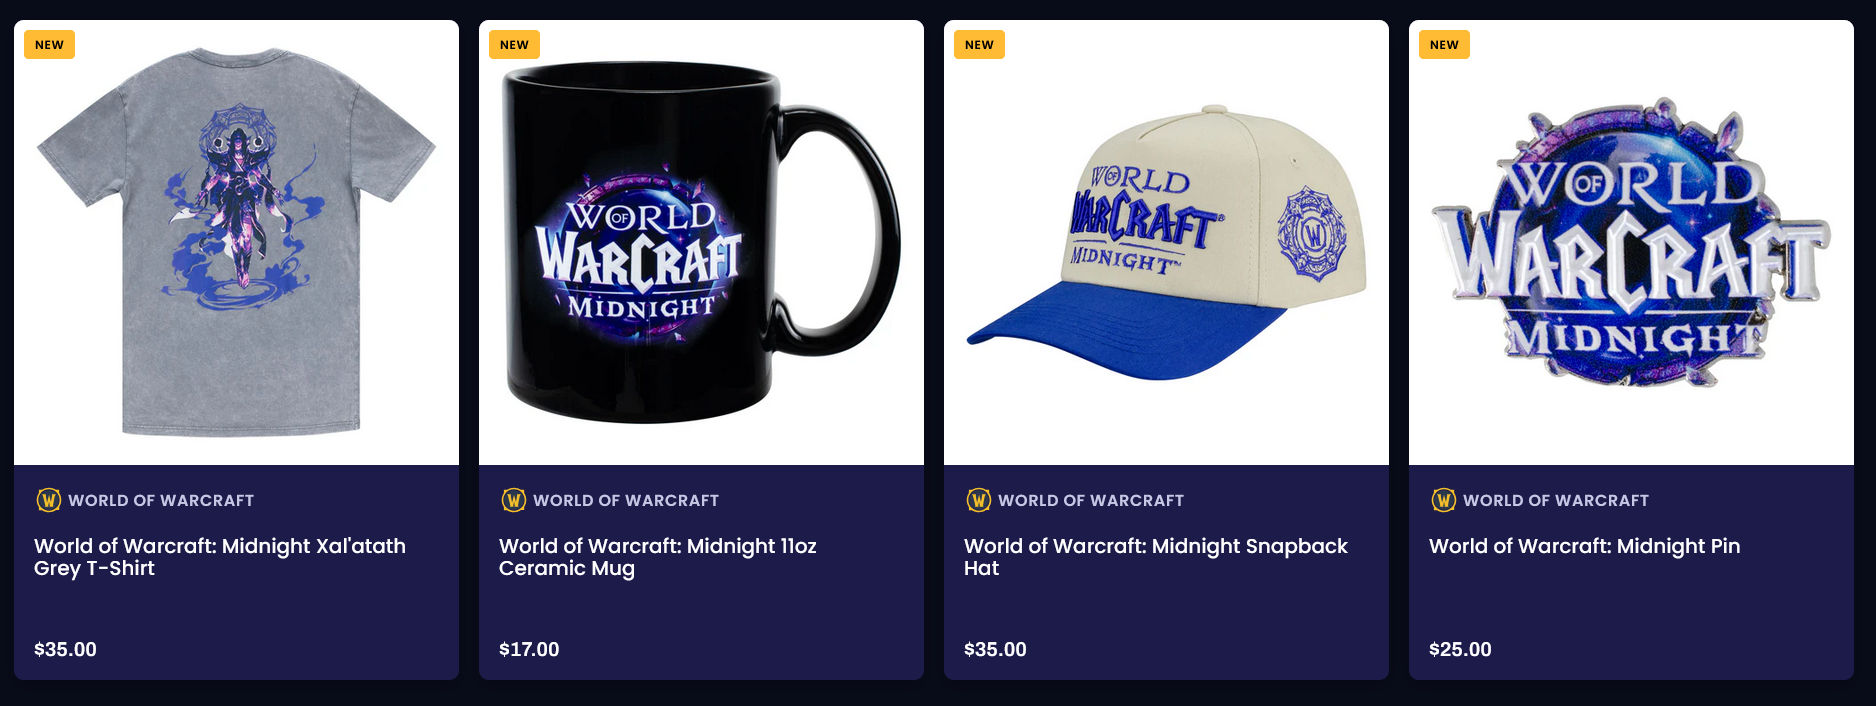Click the WoW logo icon on Mug card

514,500
